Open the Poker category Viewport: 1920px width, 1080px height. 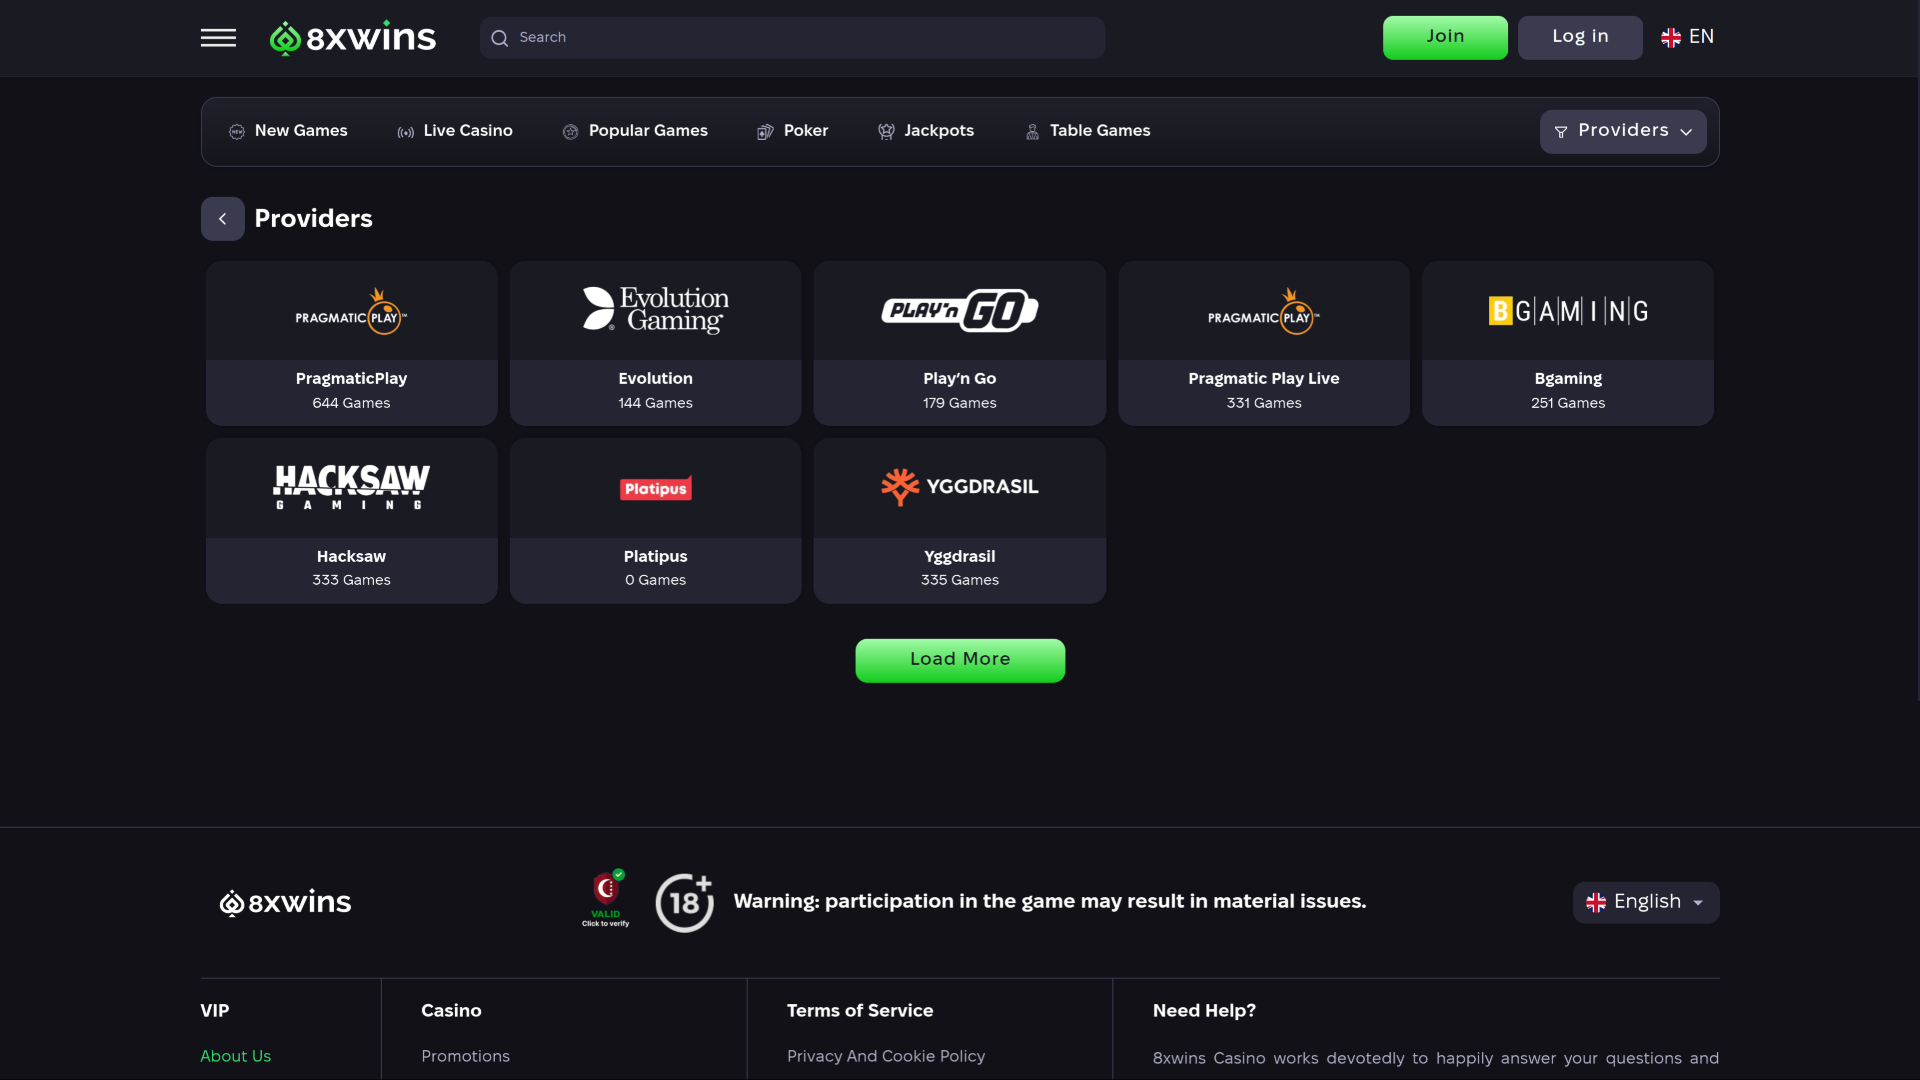tap(793, 131)
